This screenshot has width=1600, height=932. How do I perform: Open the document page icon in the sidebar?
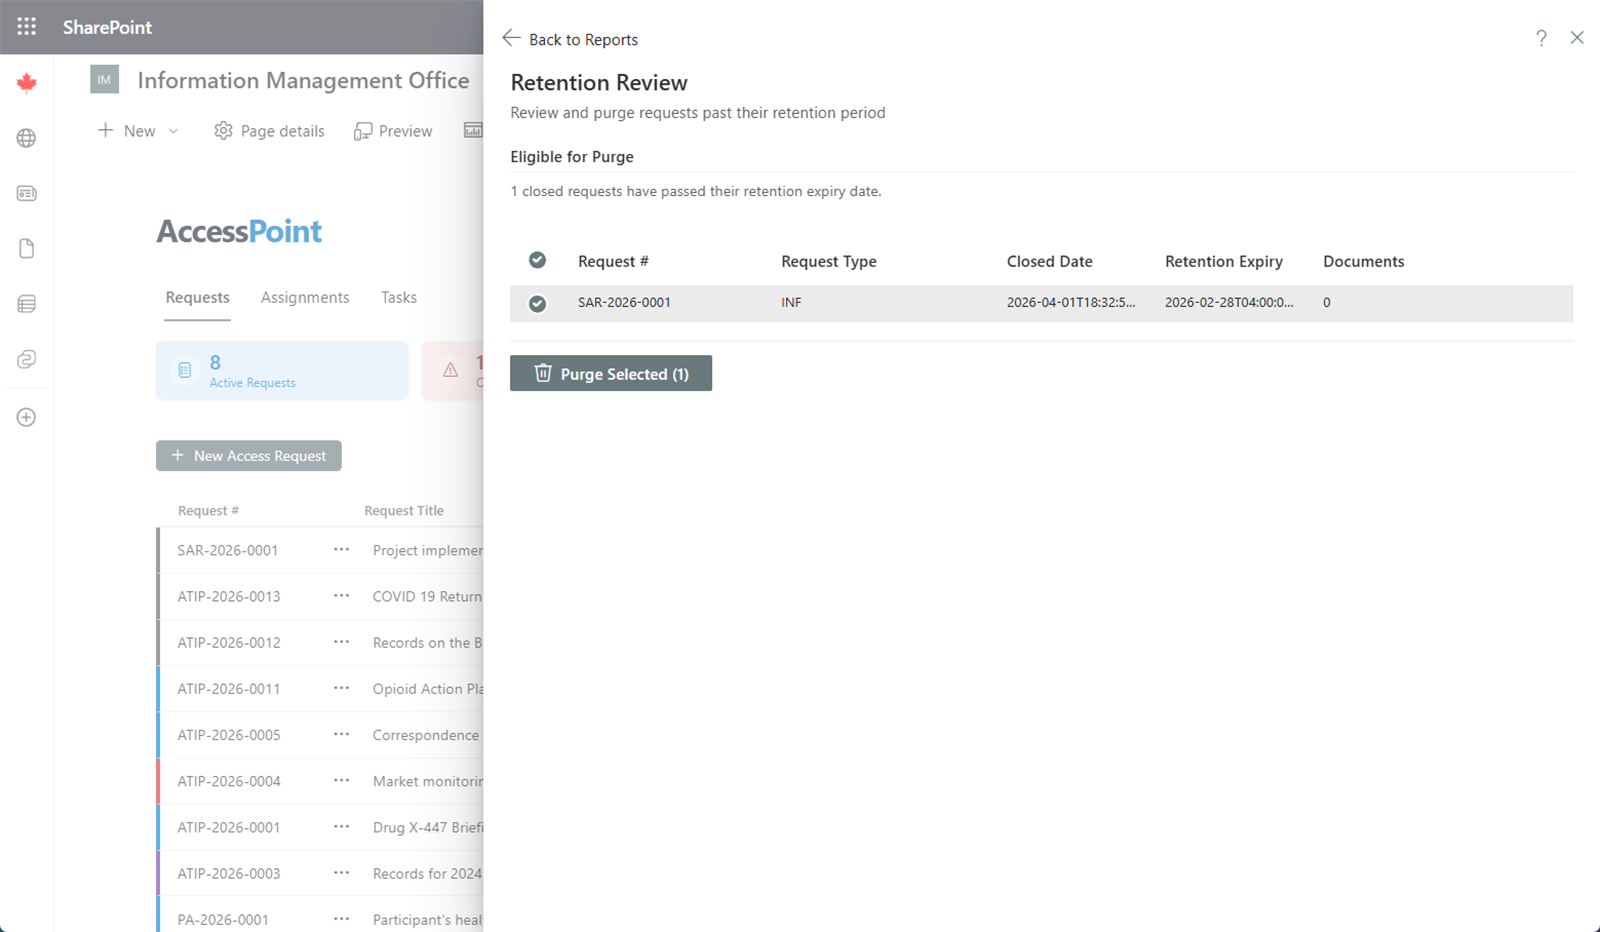point(26,248)
